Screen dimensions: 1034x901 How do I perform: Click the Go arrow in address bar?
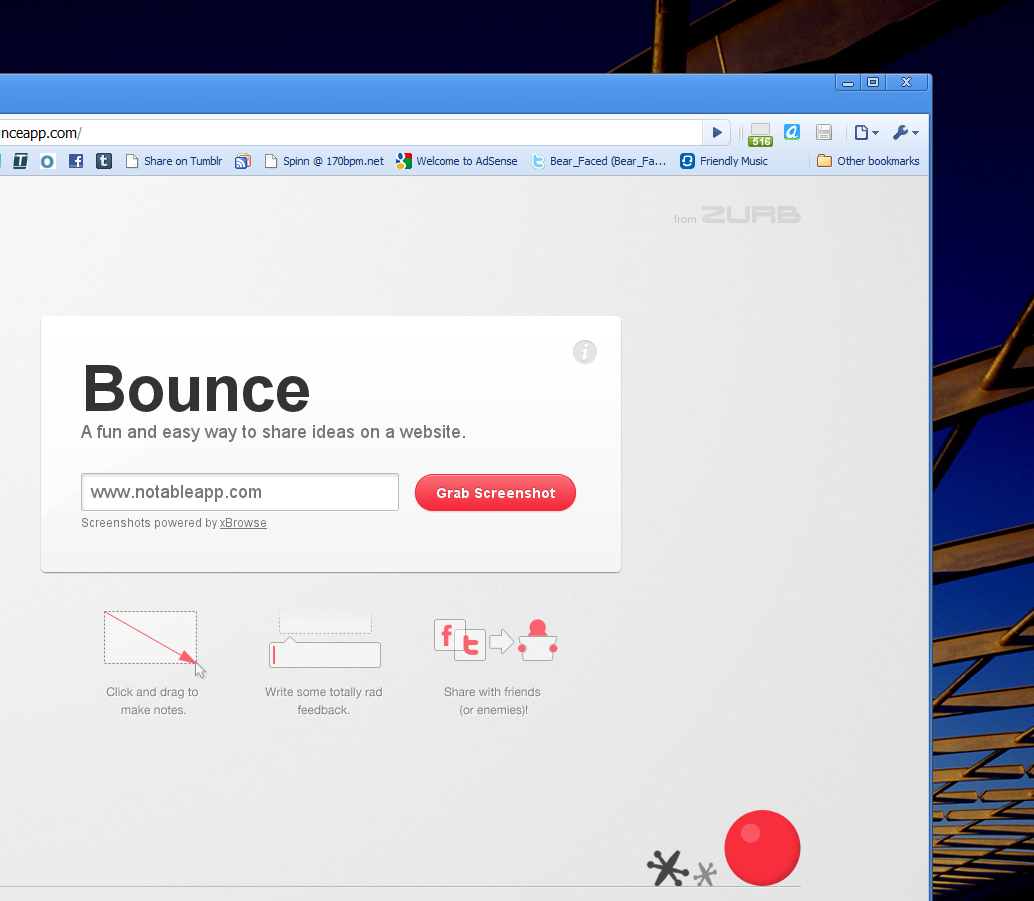tap(717, 133)
